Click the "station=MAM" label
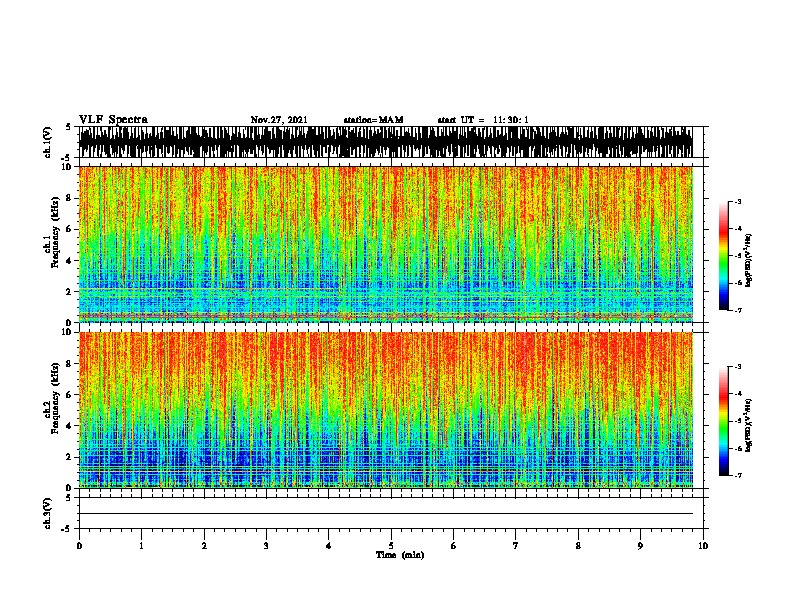Screen dimensions: 792x612 tap(373, 120)
